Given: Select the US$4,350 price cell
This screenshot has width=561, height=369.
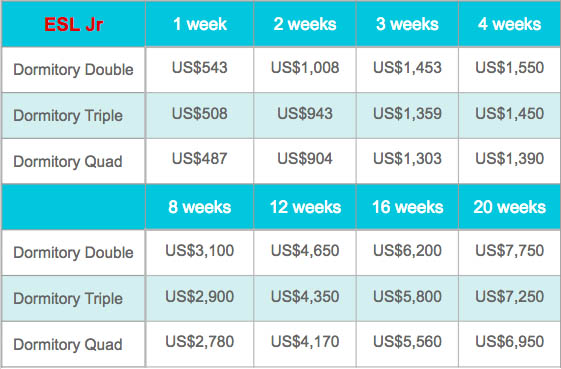Looking at the screenshot, I should [x=305, y=298].
